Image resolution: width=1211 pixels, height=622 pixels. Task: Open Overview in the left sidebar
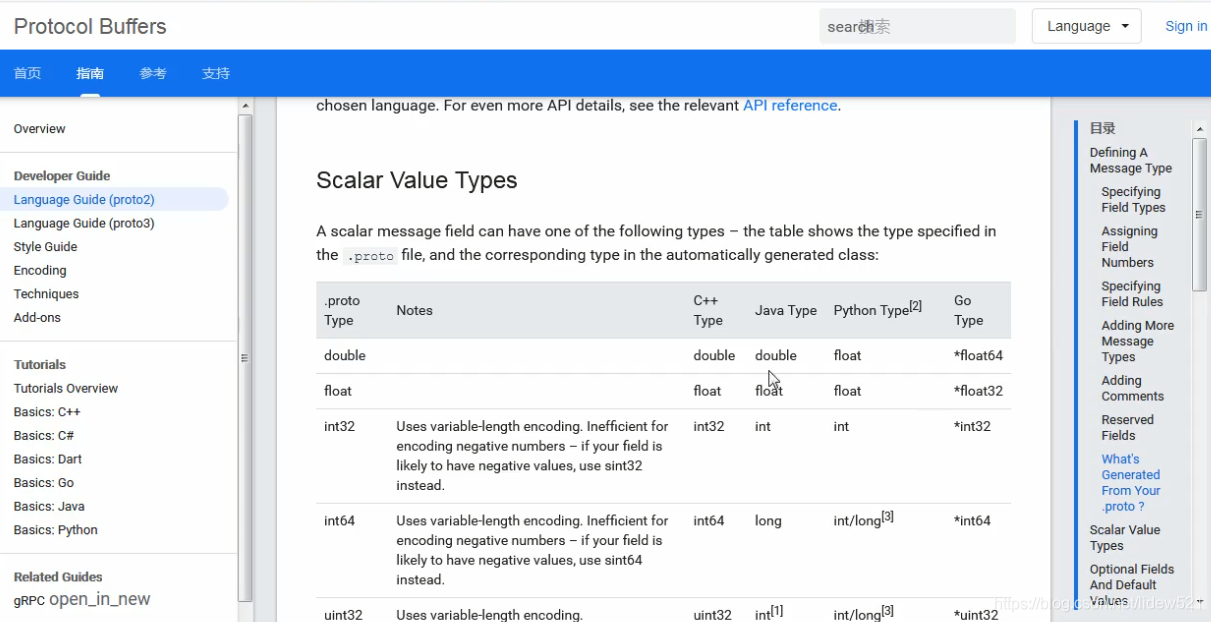coord(39,129)
